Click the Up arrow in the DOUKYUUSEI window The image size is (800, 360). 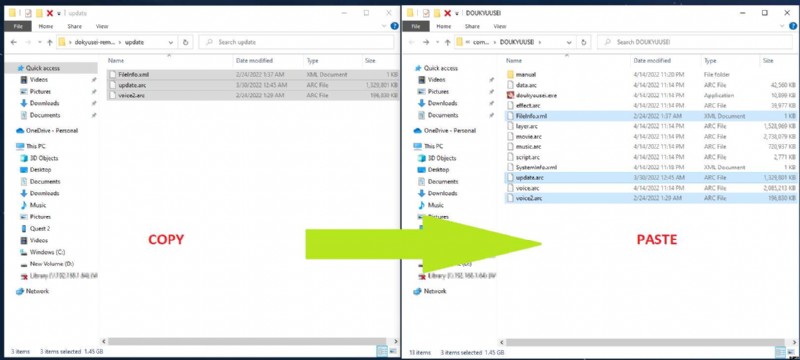[x=447, y=42]
